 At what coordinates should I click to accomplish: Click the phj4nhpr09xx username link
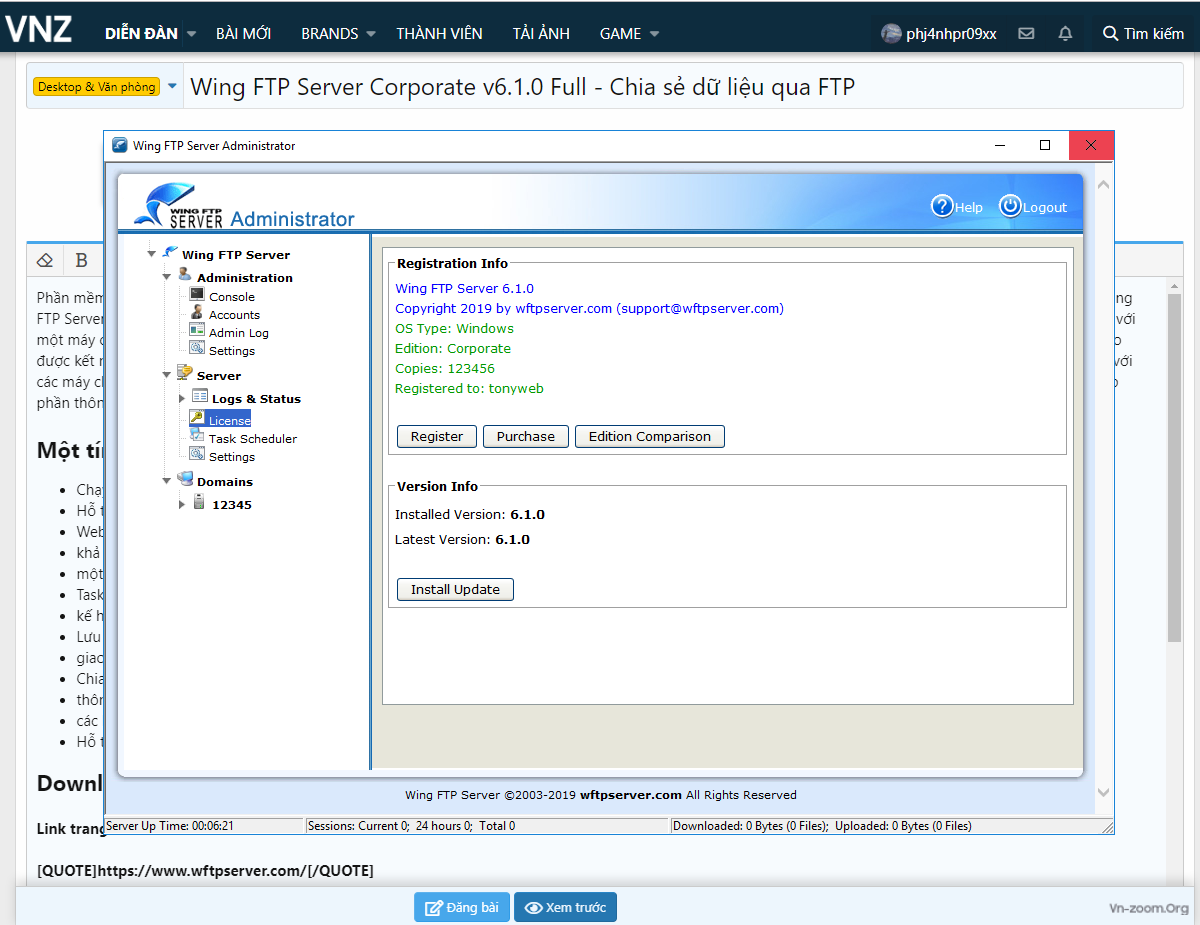coord(951,33)
